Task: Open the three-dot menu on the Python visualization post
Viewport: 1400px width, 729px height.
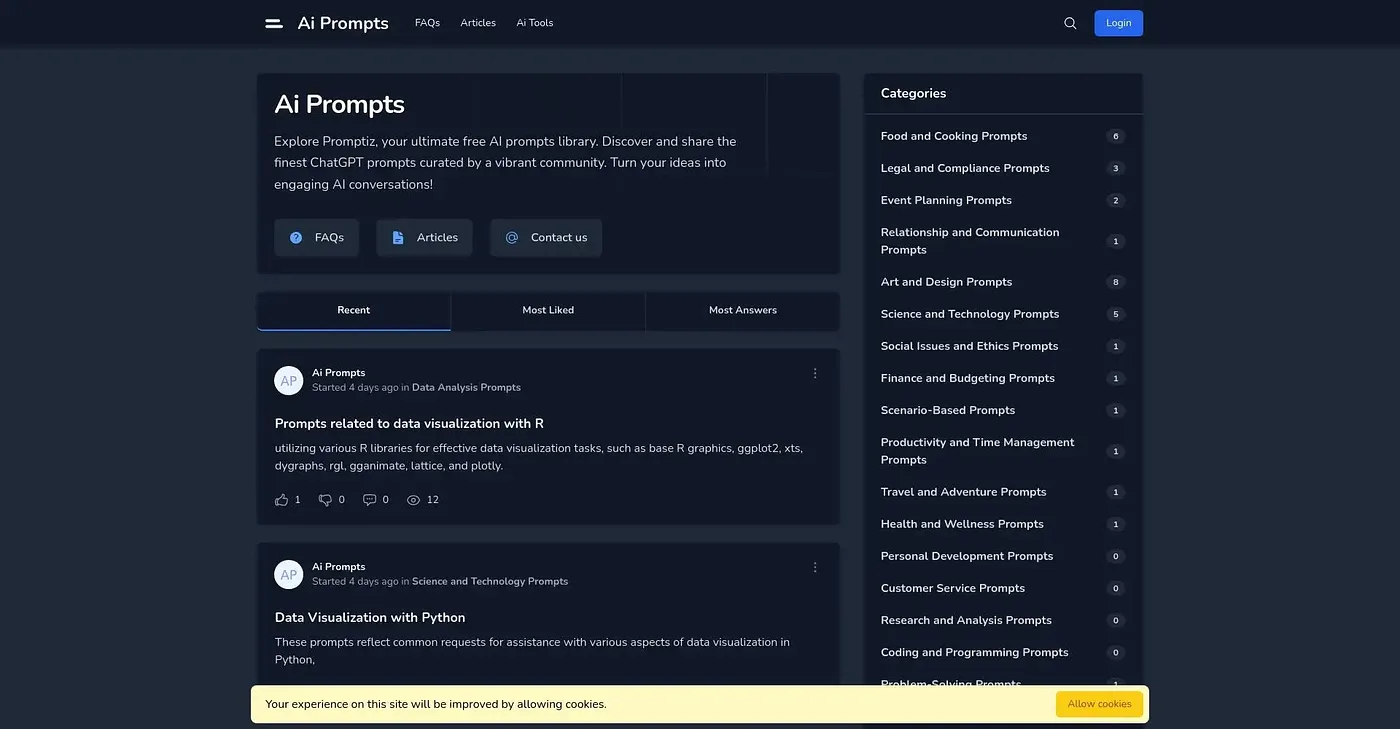Action: pos(815,567)
